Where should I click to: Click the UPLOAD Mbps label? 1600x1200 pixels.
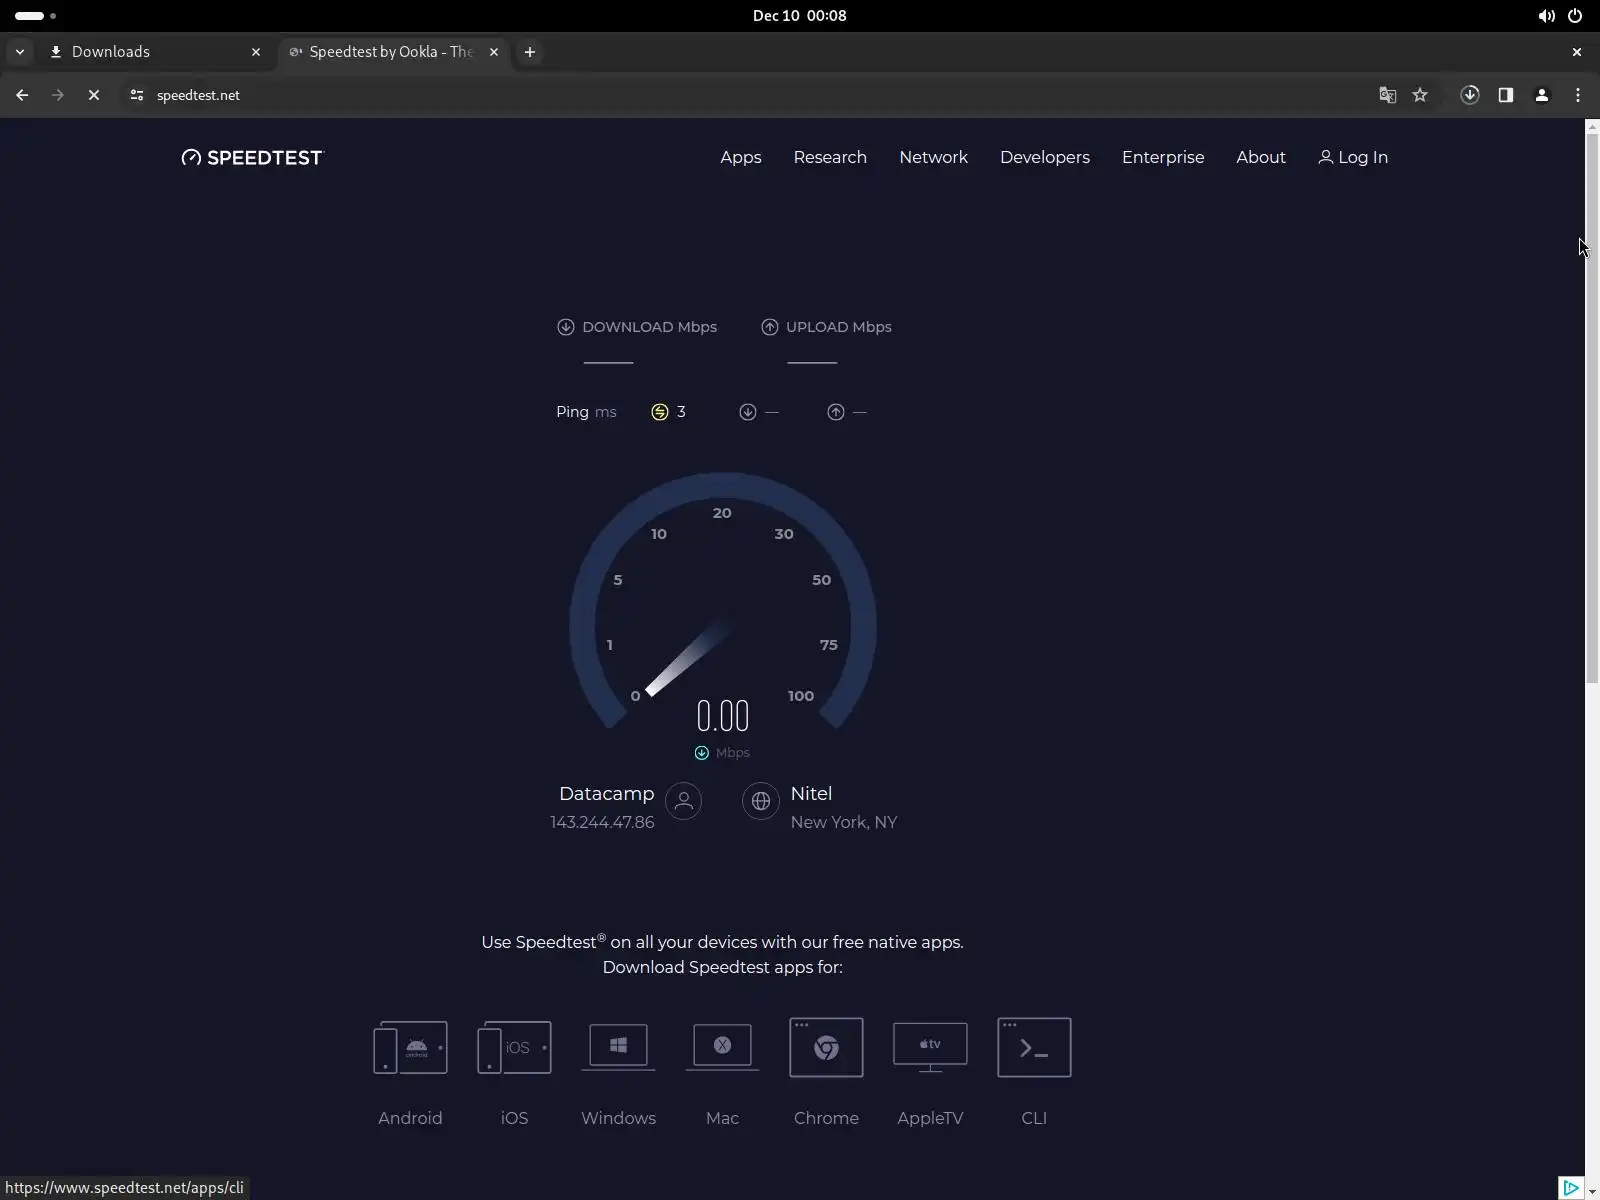839,327
